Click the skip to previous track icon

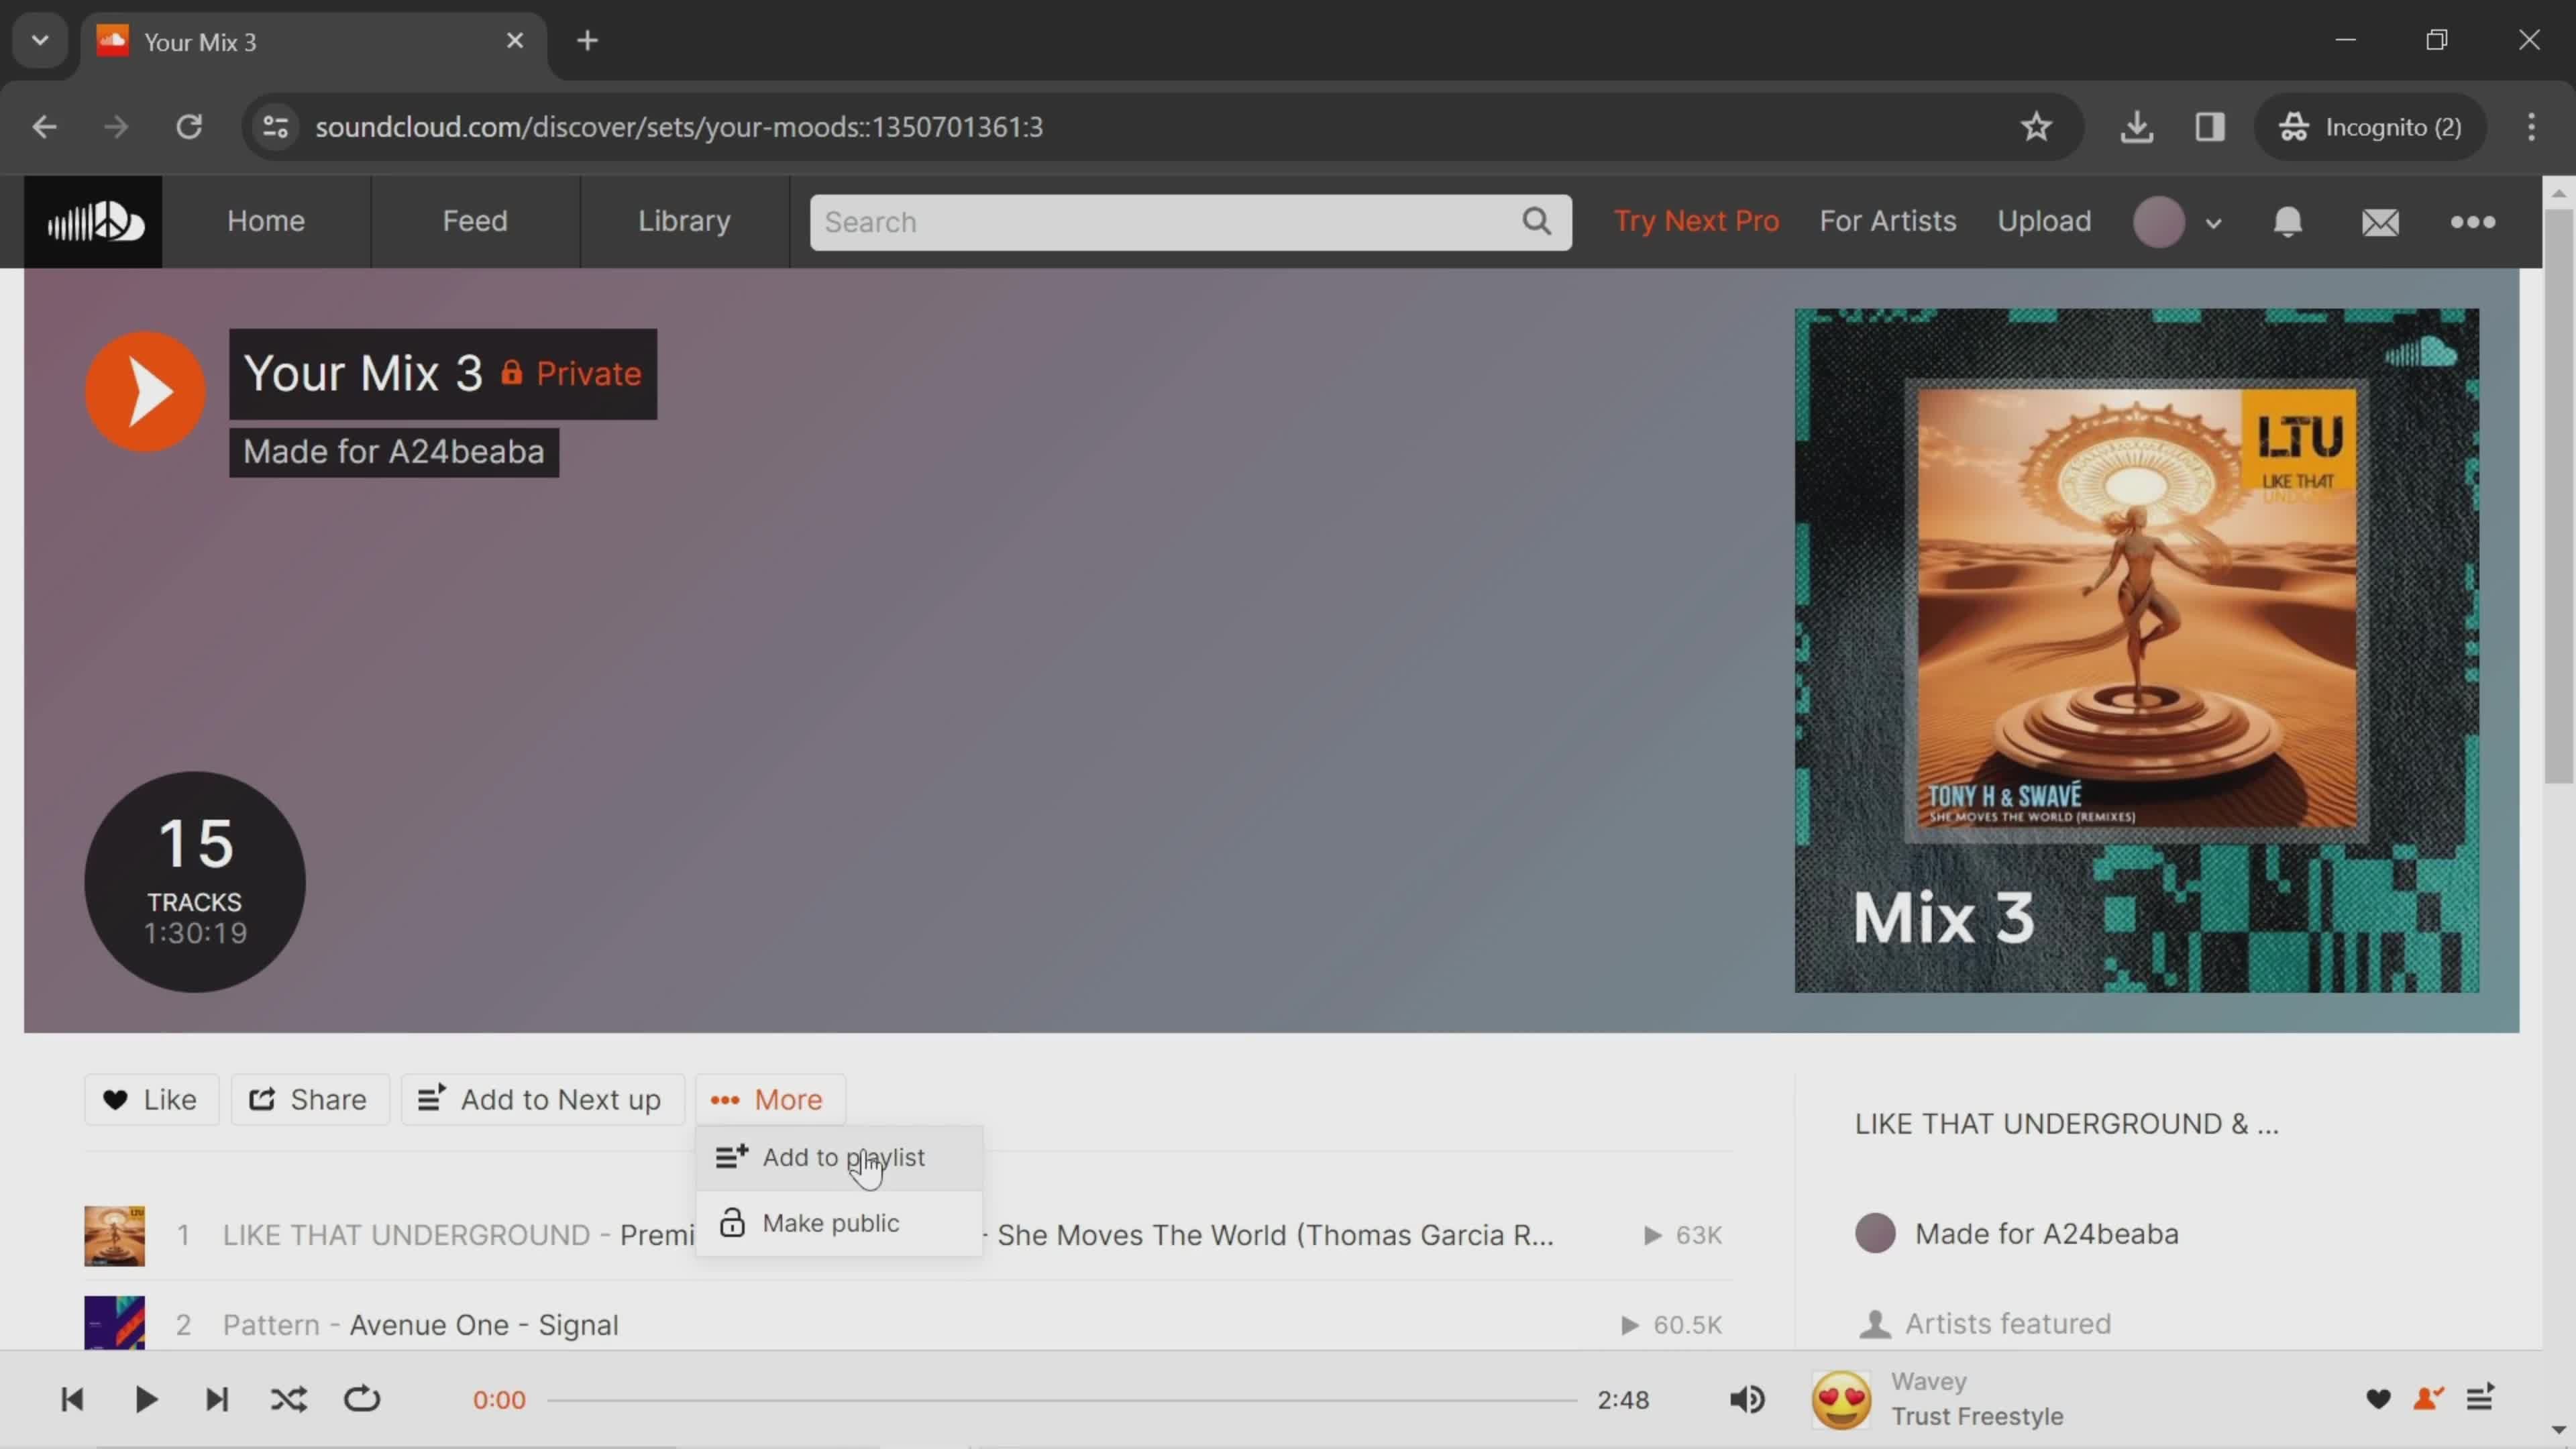pyautogui.click(x=70, y=1399)
